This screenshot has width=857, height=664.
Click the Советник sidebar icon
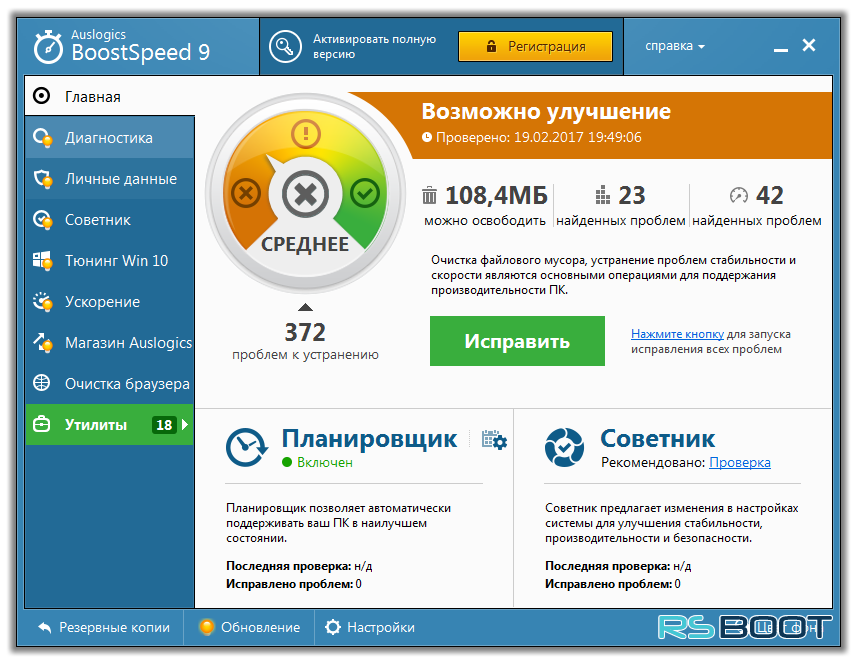(x=43, y=220)
